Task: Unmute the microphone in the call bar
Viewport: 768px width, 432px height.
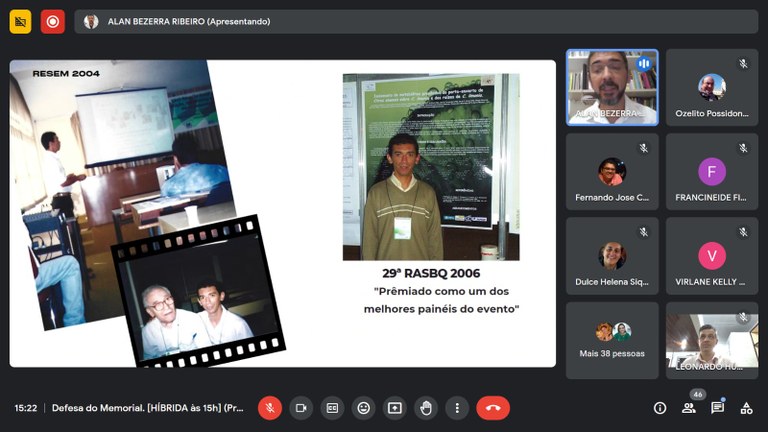Action: coord(269,408)
